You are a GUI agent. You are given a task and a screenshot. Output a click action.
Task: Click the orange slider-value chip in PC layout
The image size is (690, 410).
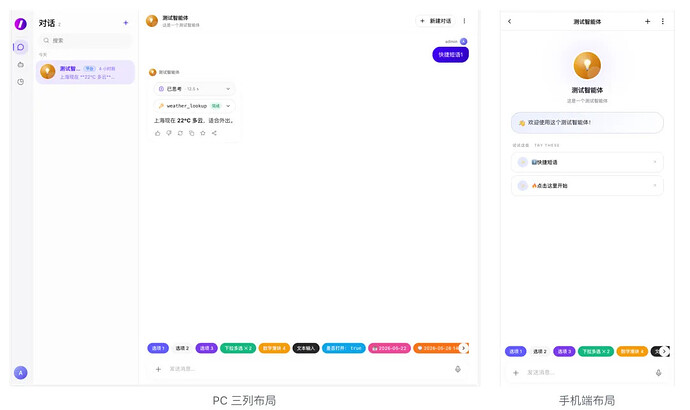pos(274,348)
